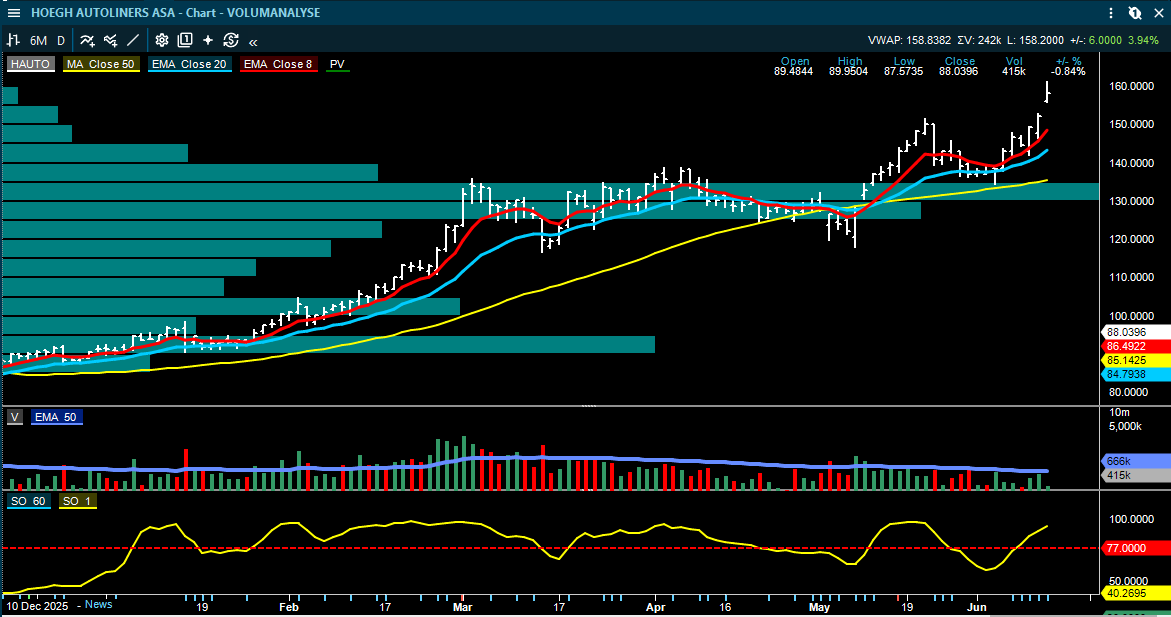
Task: Click the 160.0000 price axis label
Action: point(1131,86)
